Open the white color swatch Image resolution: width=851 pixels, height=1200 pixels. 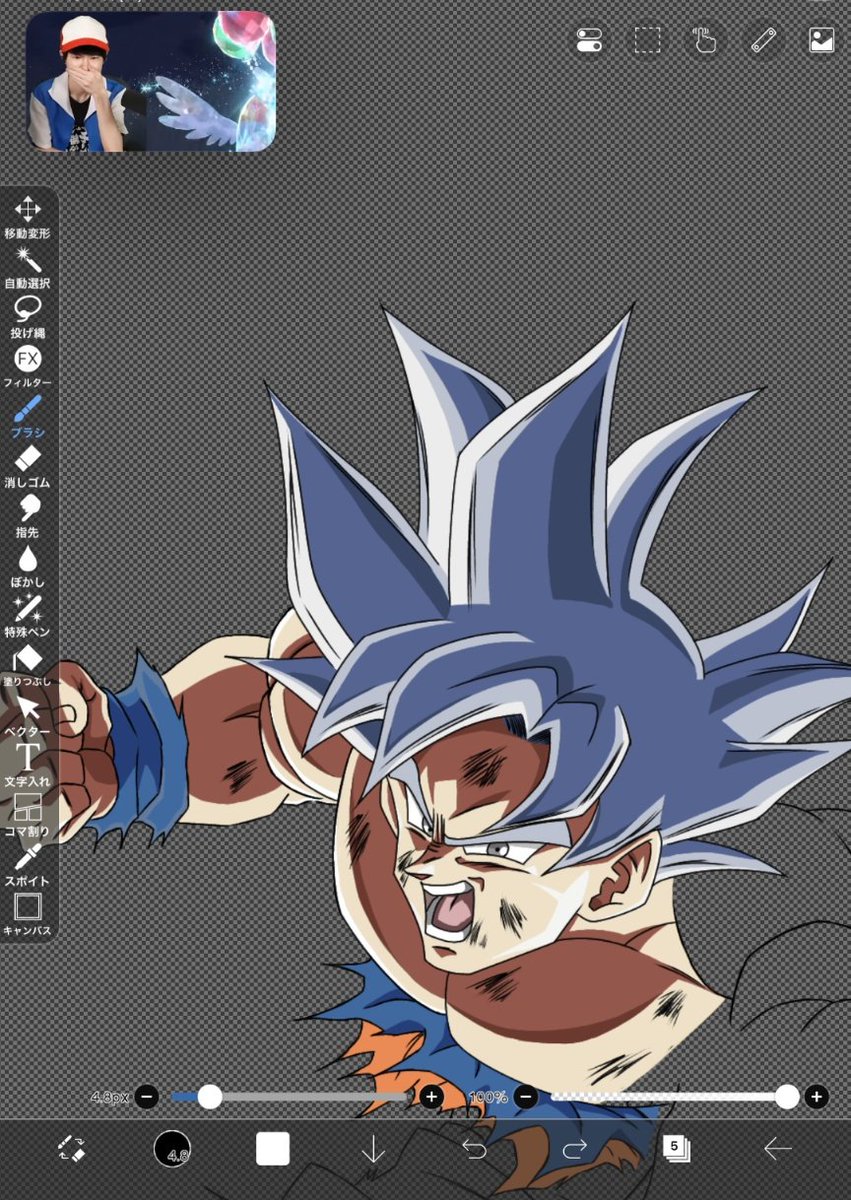click(273, 1149)
